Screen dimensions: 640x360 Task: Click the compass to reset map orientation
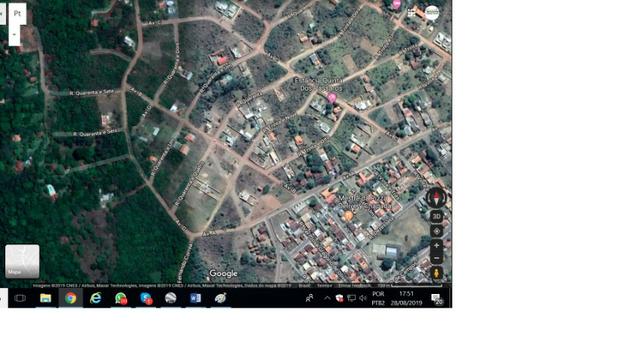tap(436, 198)
